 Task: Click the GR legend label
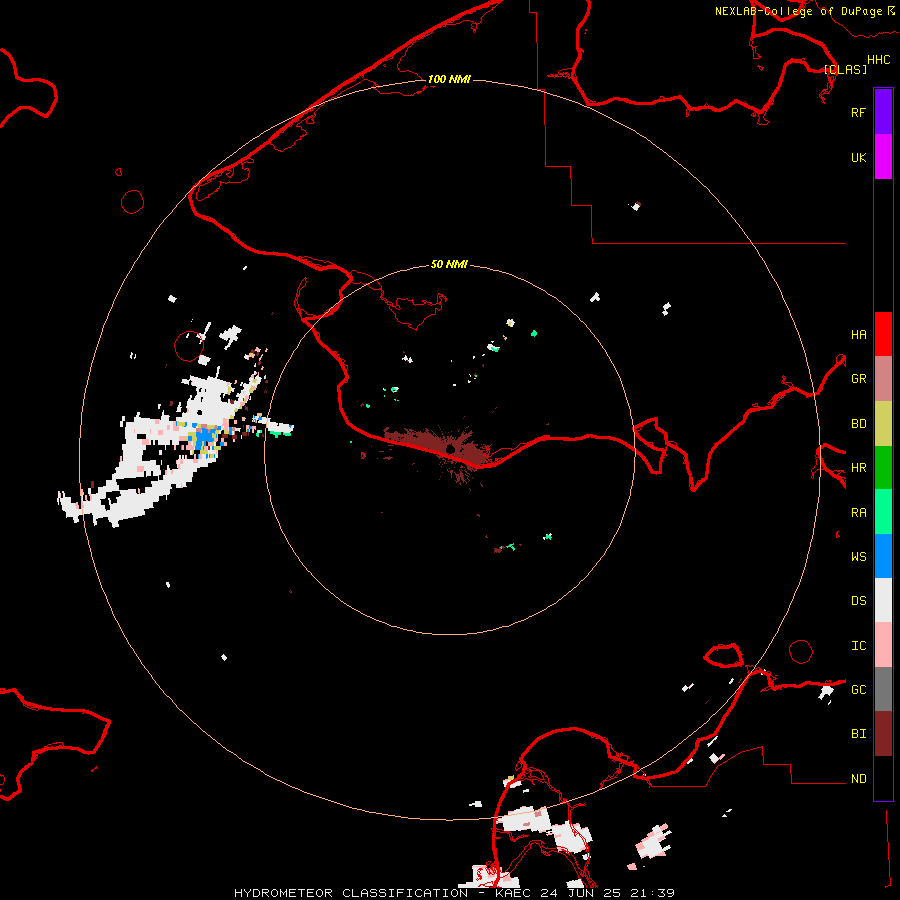coord(858,379)
